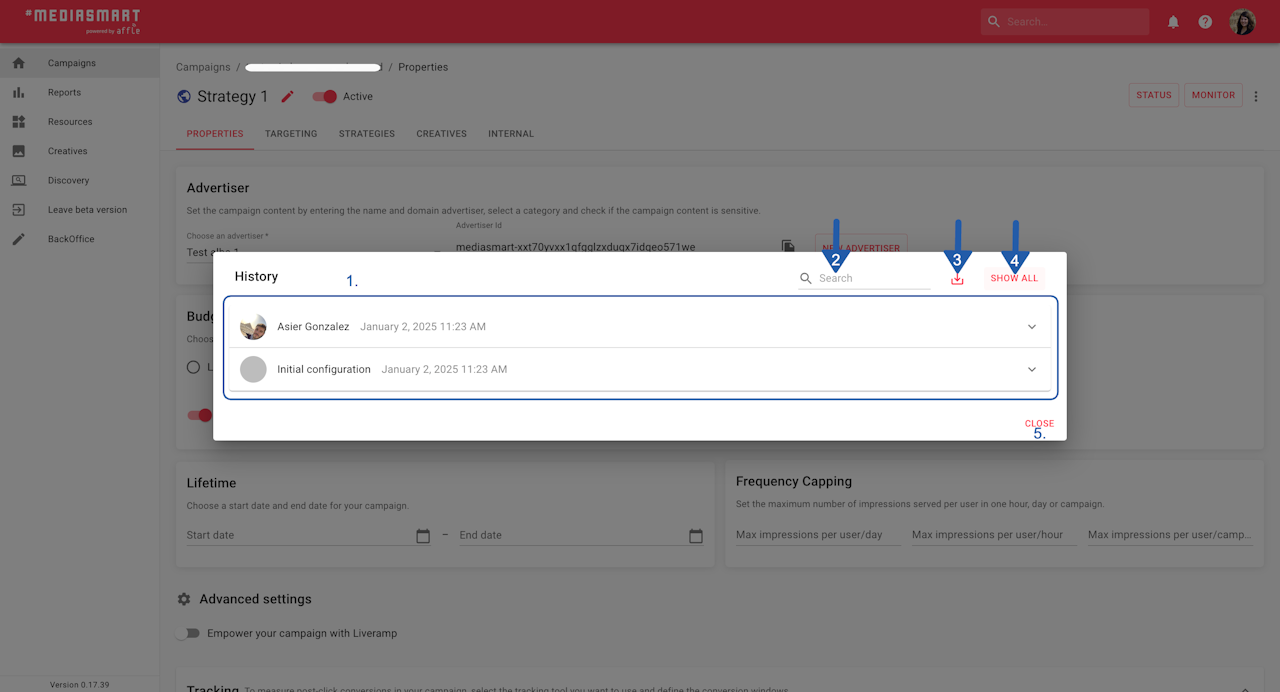Screen dimensions: 1280x692
Task: Click the top bar search field
Action: click(x=1065, y=22)
